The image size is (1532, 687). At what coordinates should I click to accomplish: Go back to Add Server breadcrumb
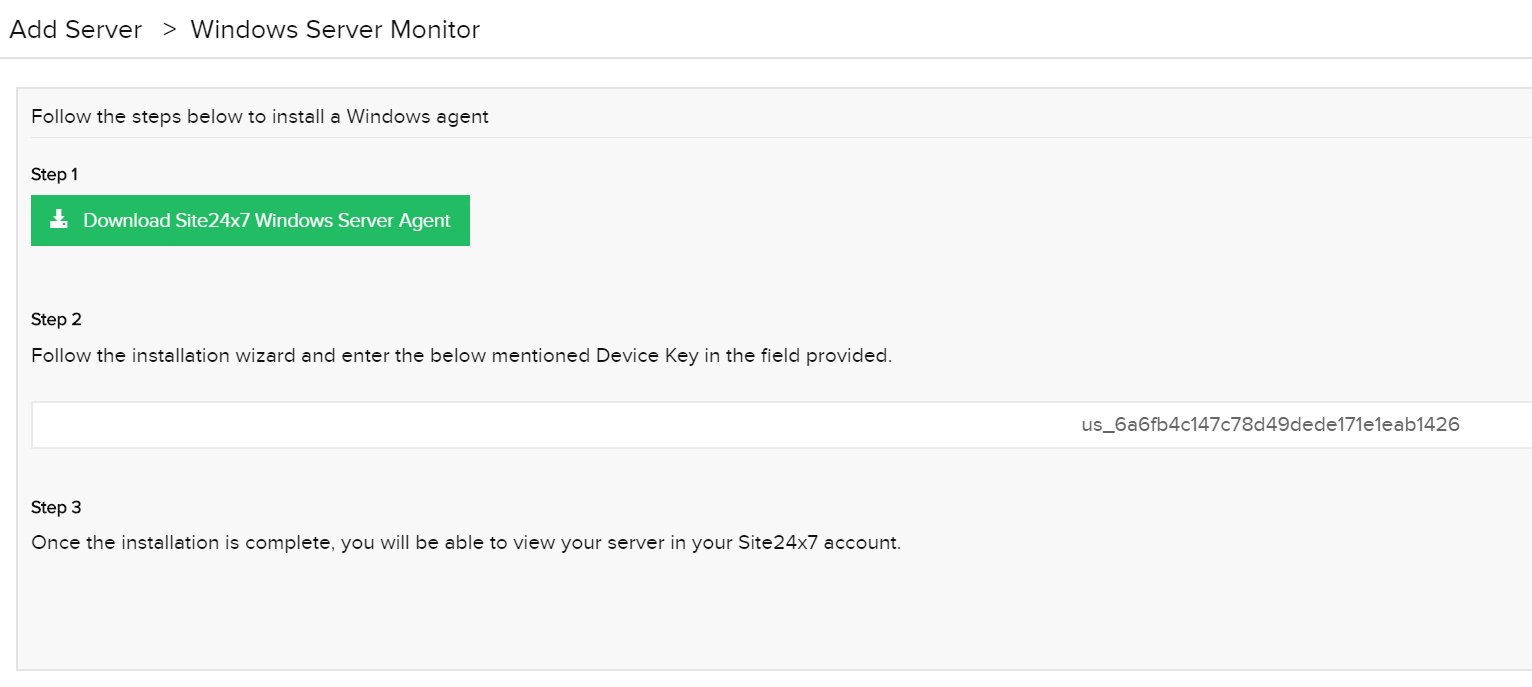[x=76, y=30]
